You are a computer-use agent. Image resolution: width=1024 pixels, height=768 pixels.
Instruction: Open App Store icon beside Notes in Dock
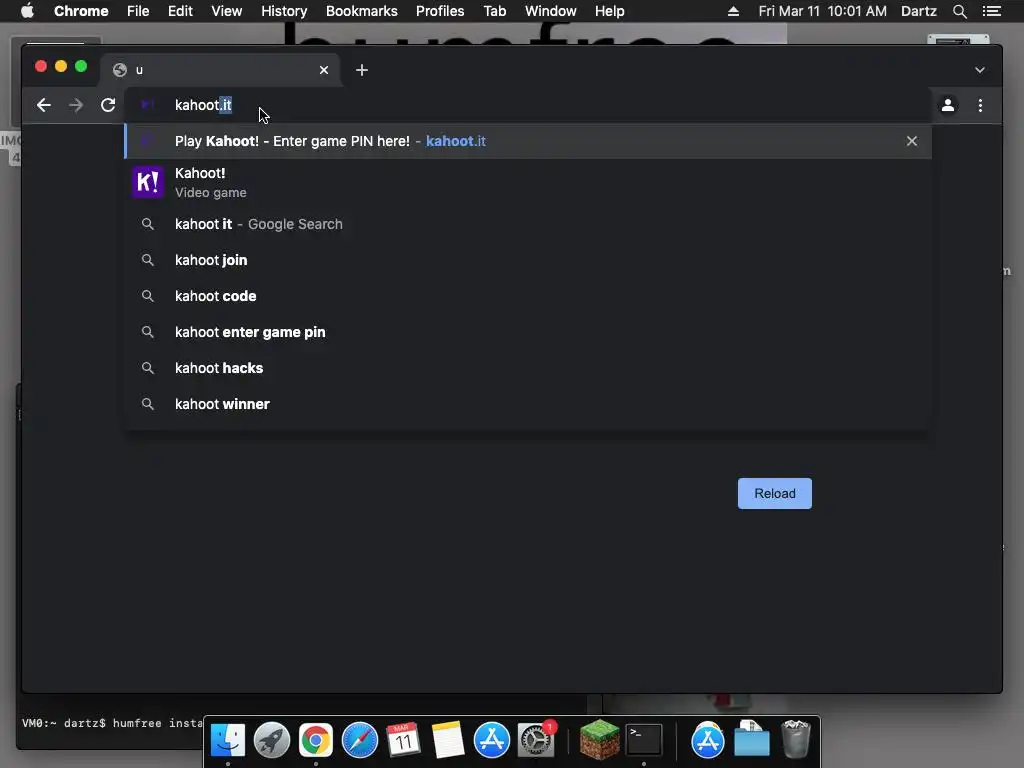click(492, 740)
